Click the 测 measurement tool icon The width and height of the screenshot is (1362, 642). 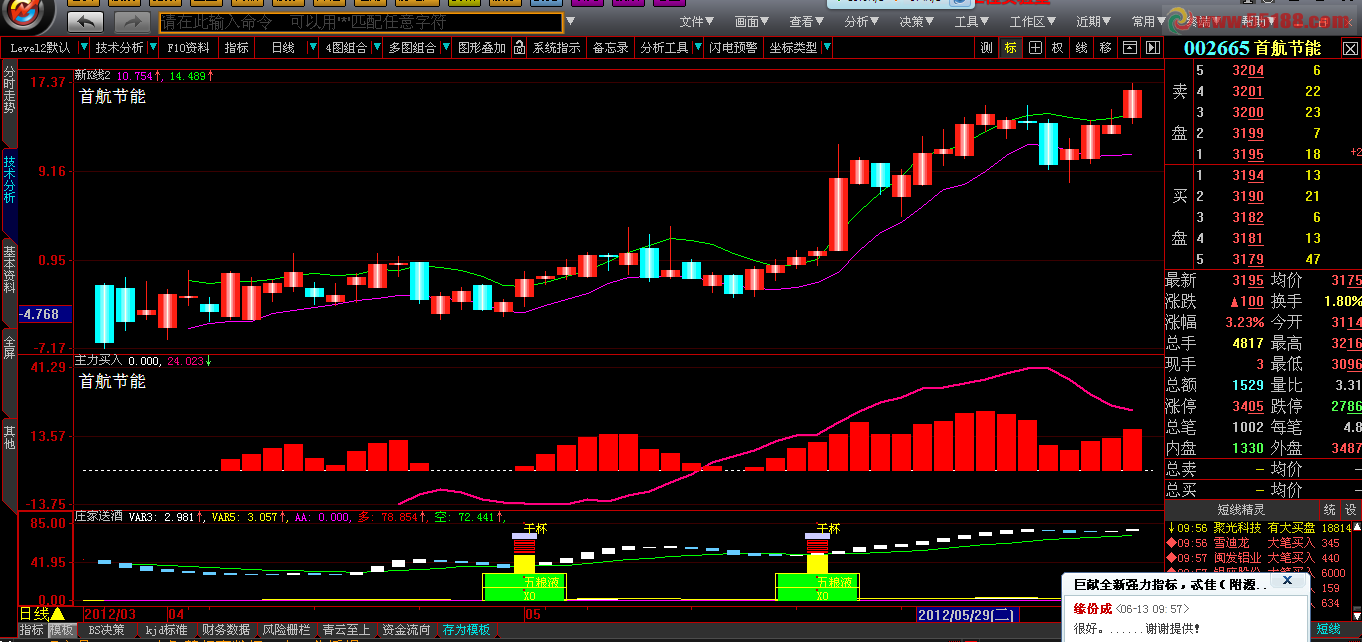(x=986, y=47)
